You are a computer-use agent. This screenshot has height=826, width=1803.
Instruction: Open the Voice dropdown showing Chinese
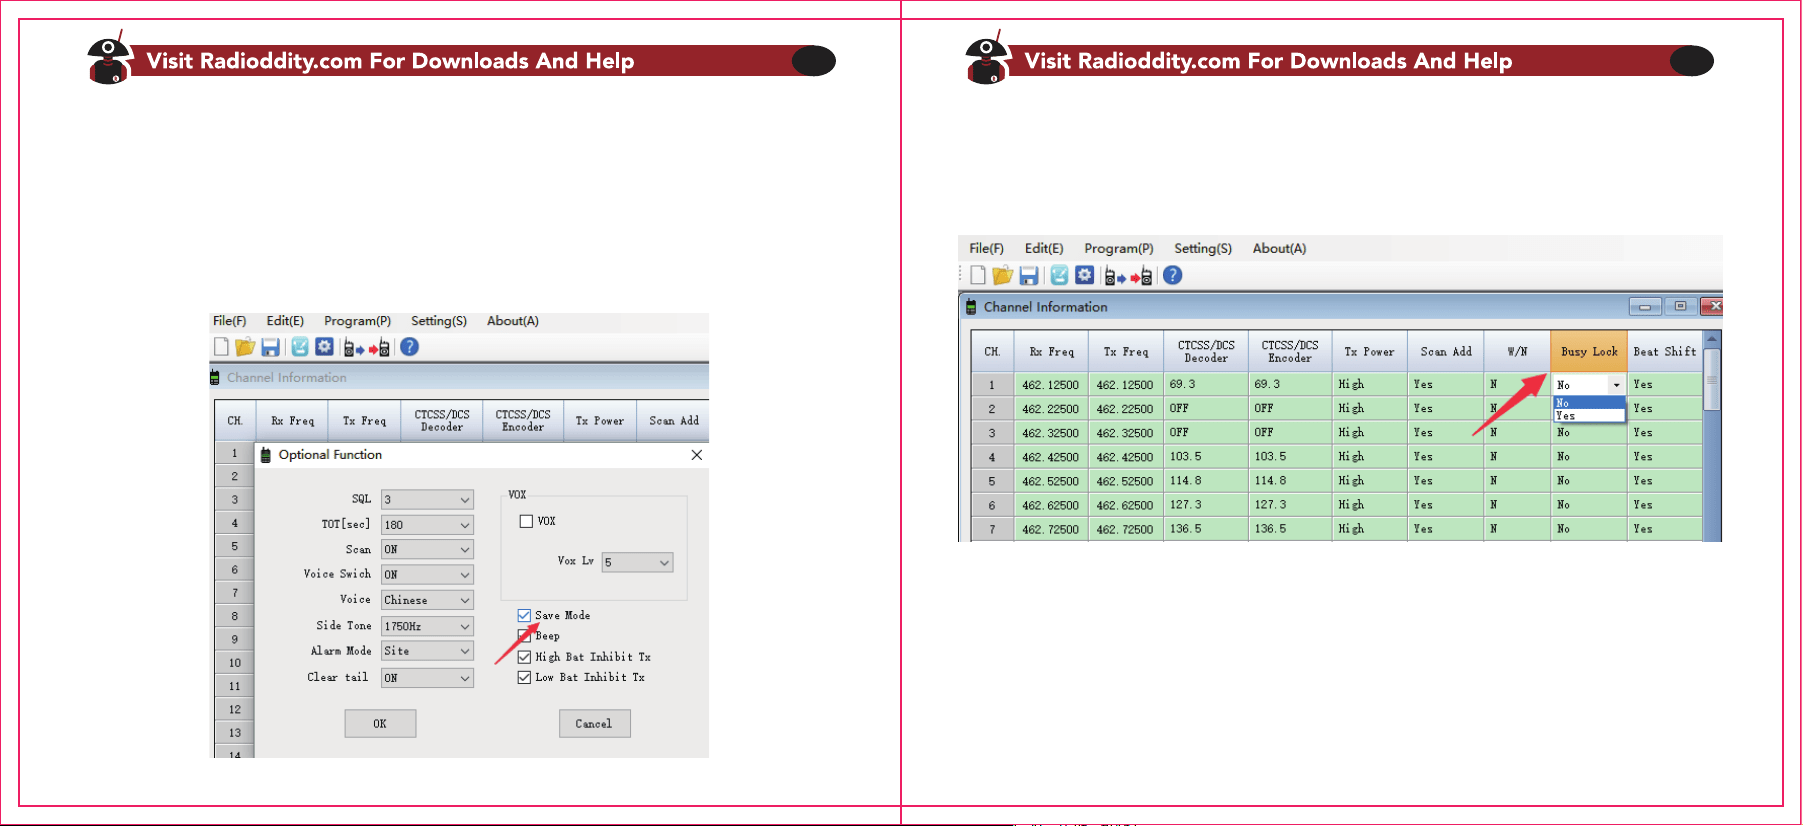point(427,600)
